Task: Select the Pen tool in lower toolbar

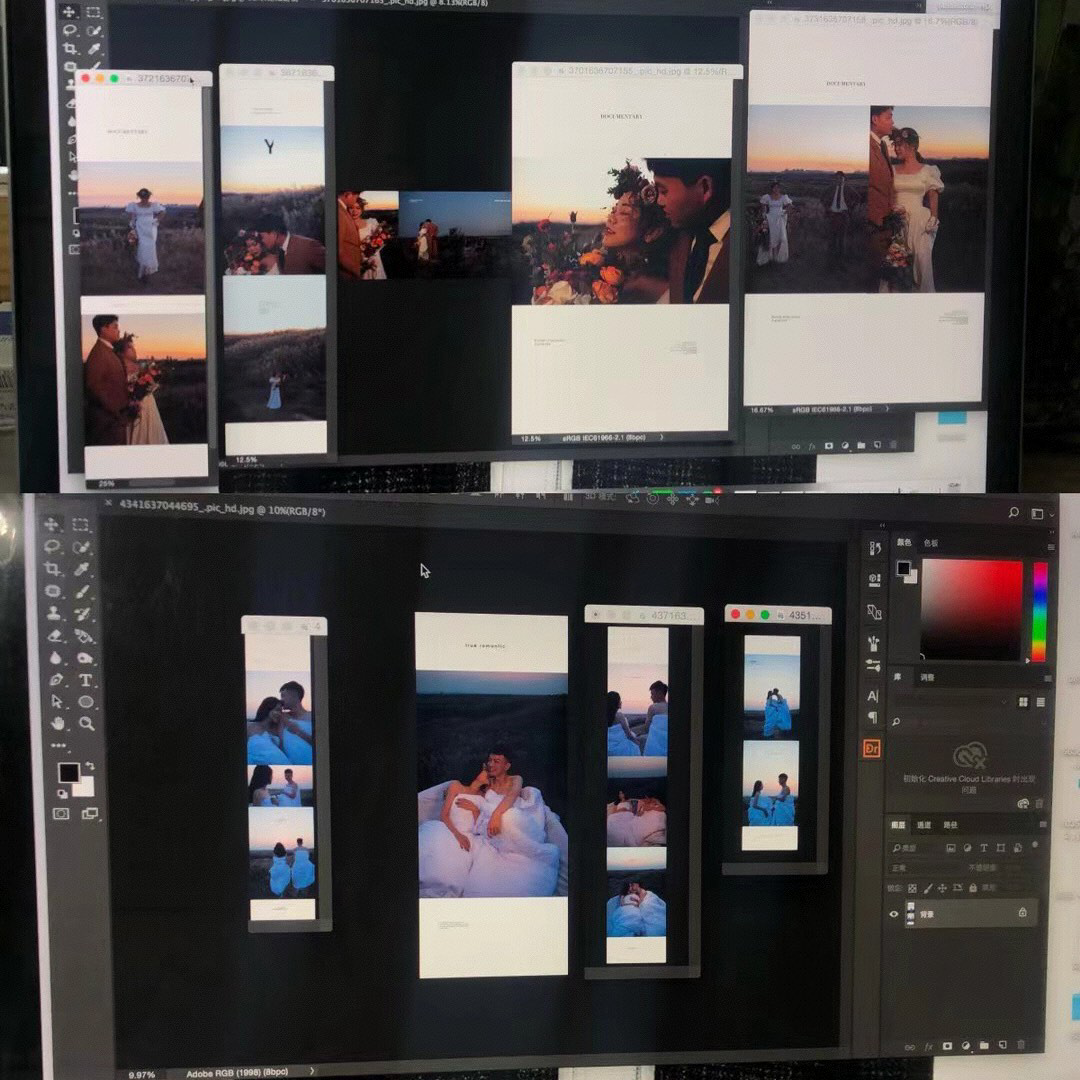Action: pos(55,680)
